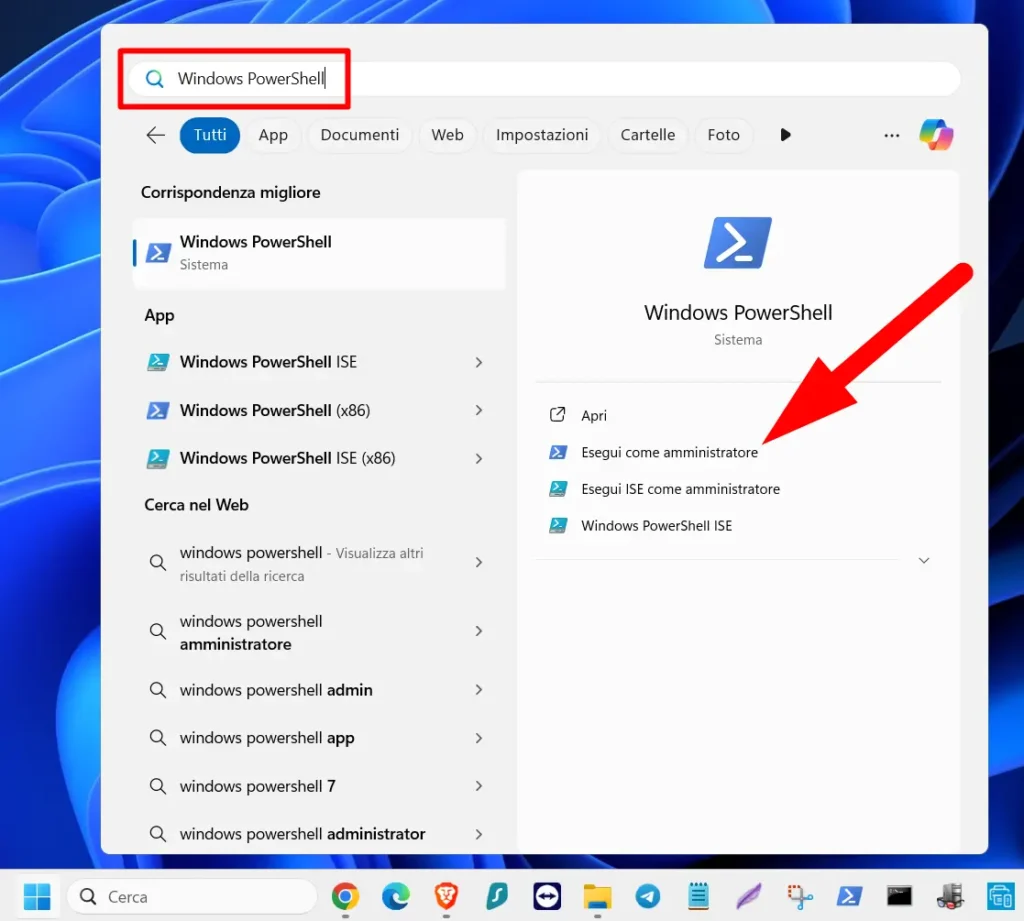Expand the action list with down chevron
This screenshot has height=921, width=1024.
[923, 560]
